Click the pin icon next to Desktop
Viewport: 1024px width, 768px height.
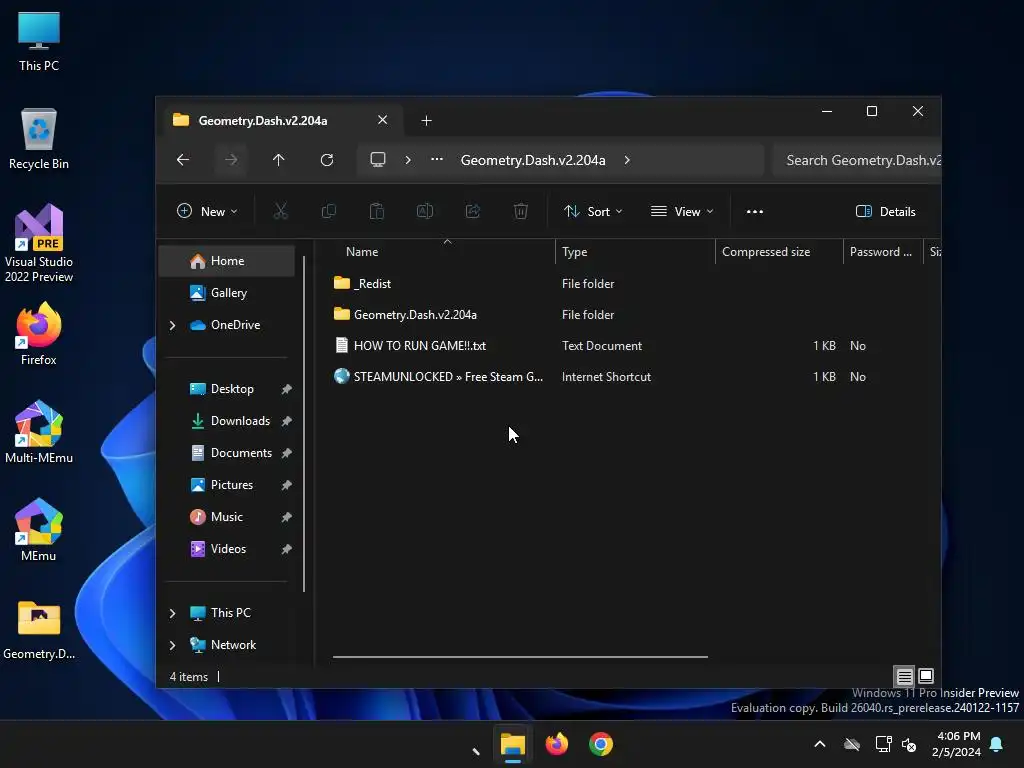[x=286, y=389]
